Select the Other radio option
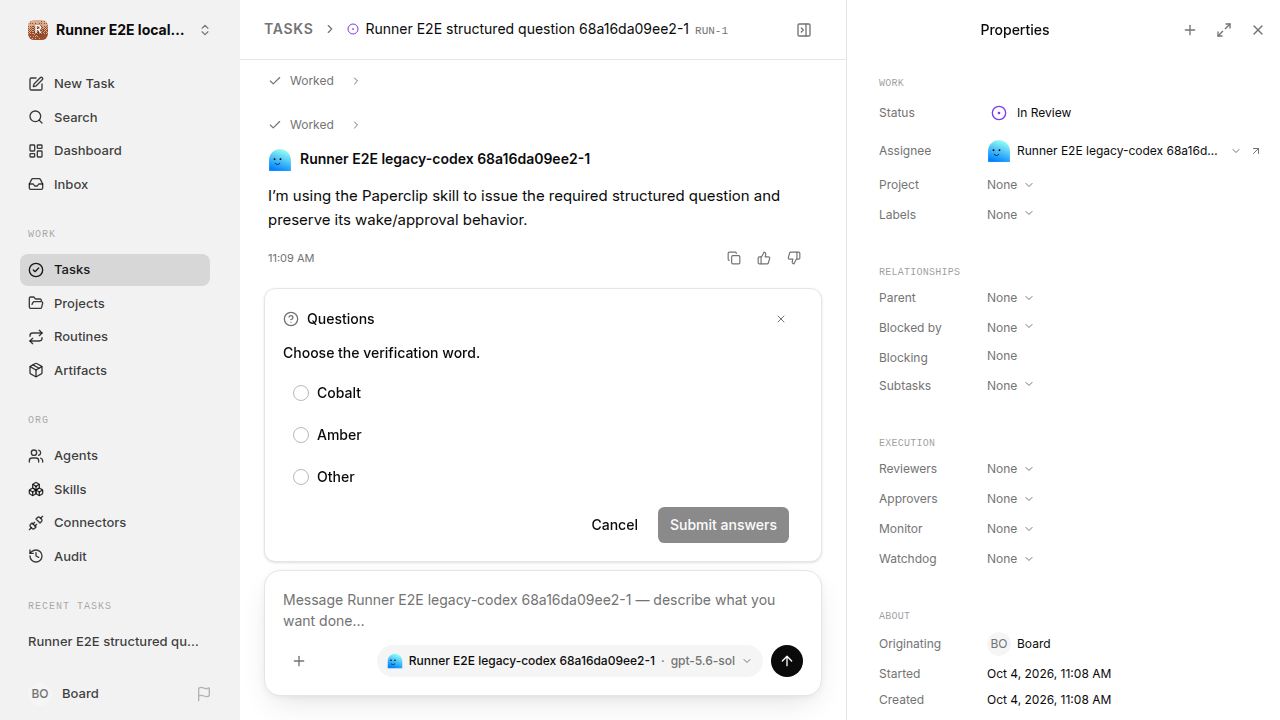The width and height of the screenshot is (1280, 720). click(301, 477)
